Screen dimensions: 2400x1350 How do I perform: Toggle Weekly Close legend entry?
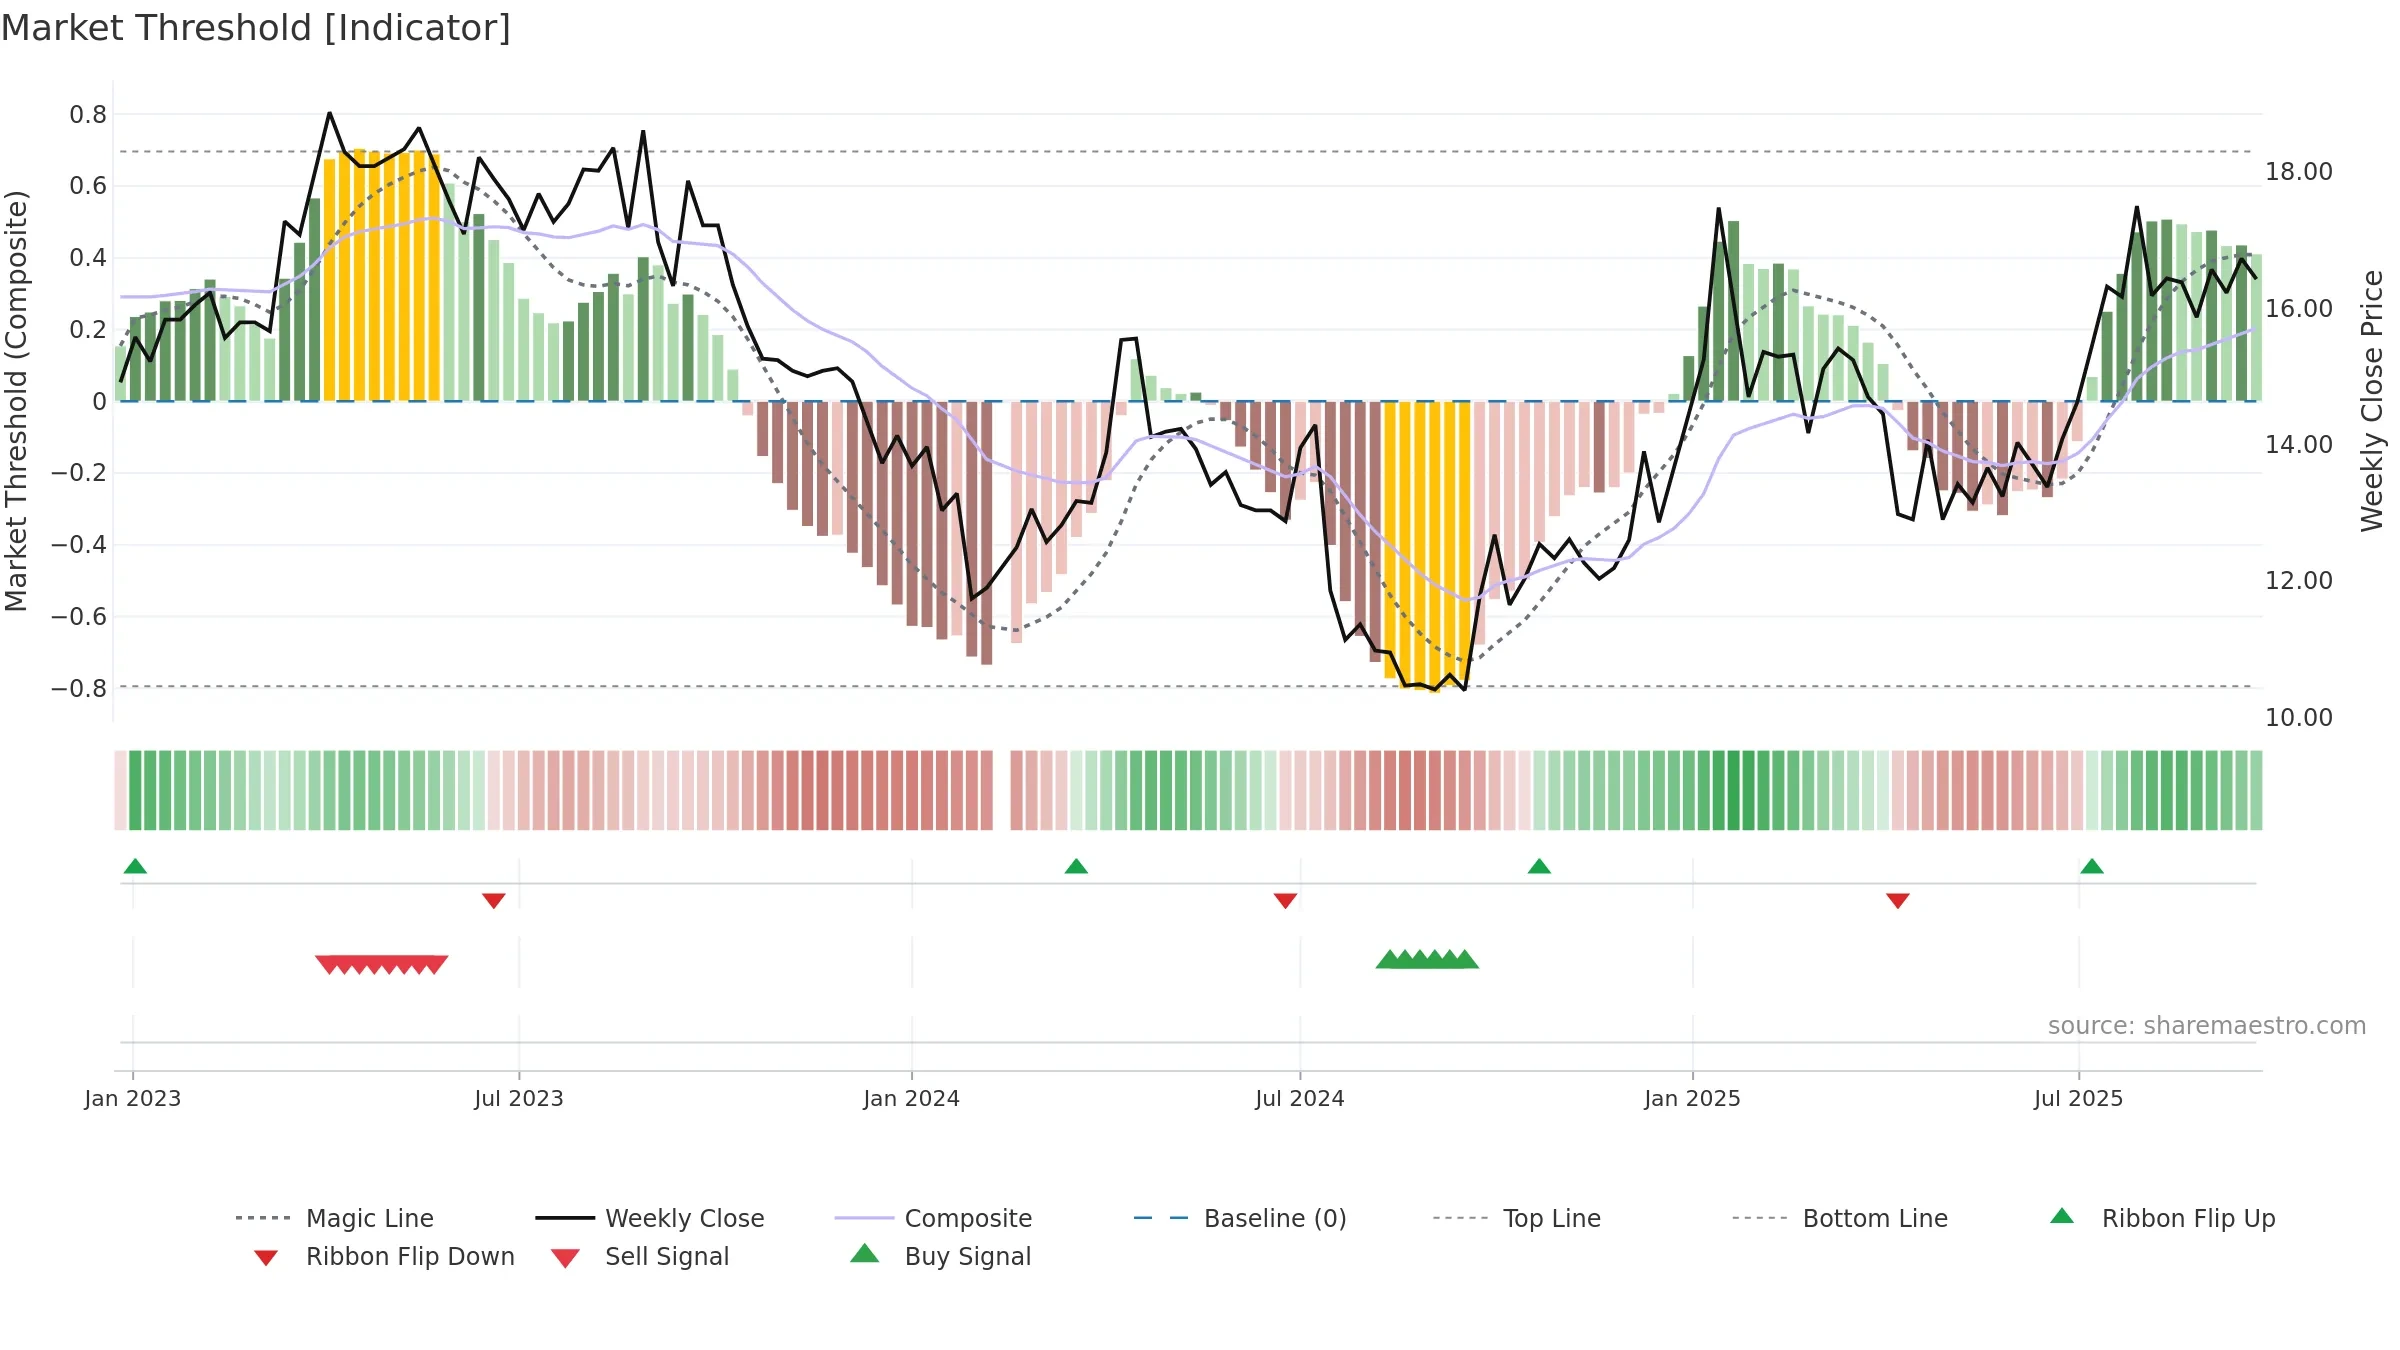point(650,1218)
